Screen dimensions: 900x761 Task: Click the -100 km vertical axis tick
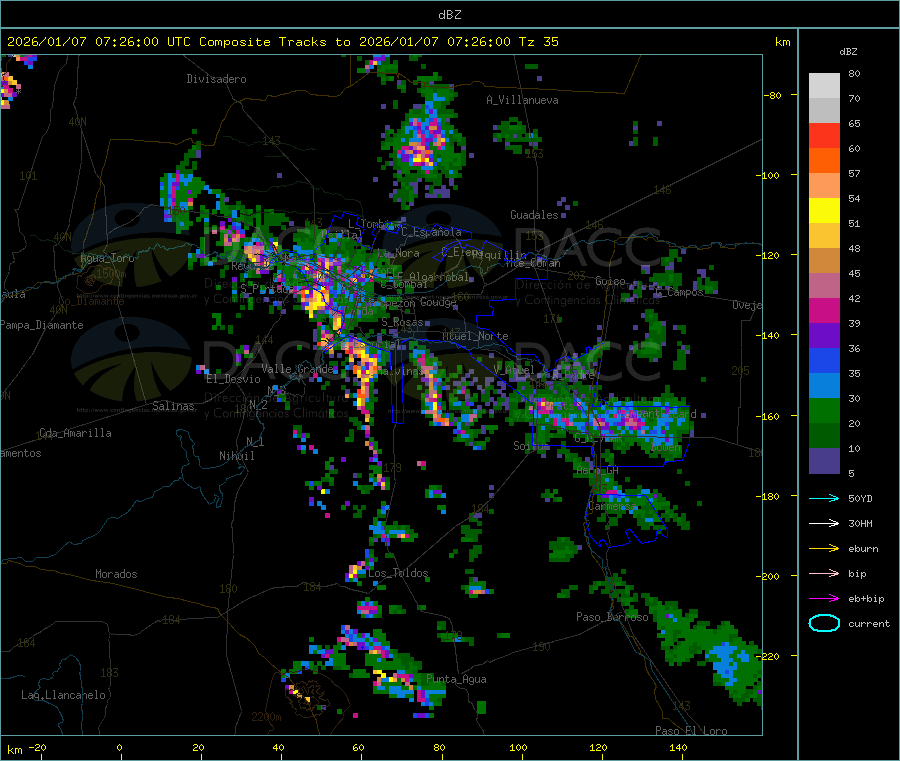coord(768,175)
